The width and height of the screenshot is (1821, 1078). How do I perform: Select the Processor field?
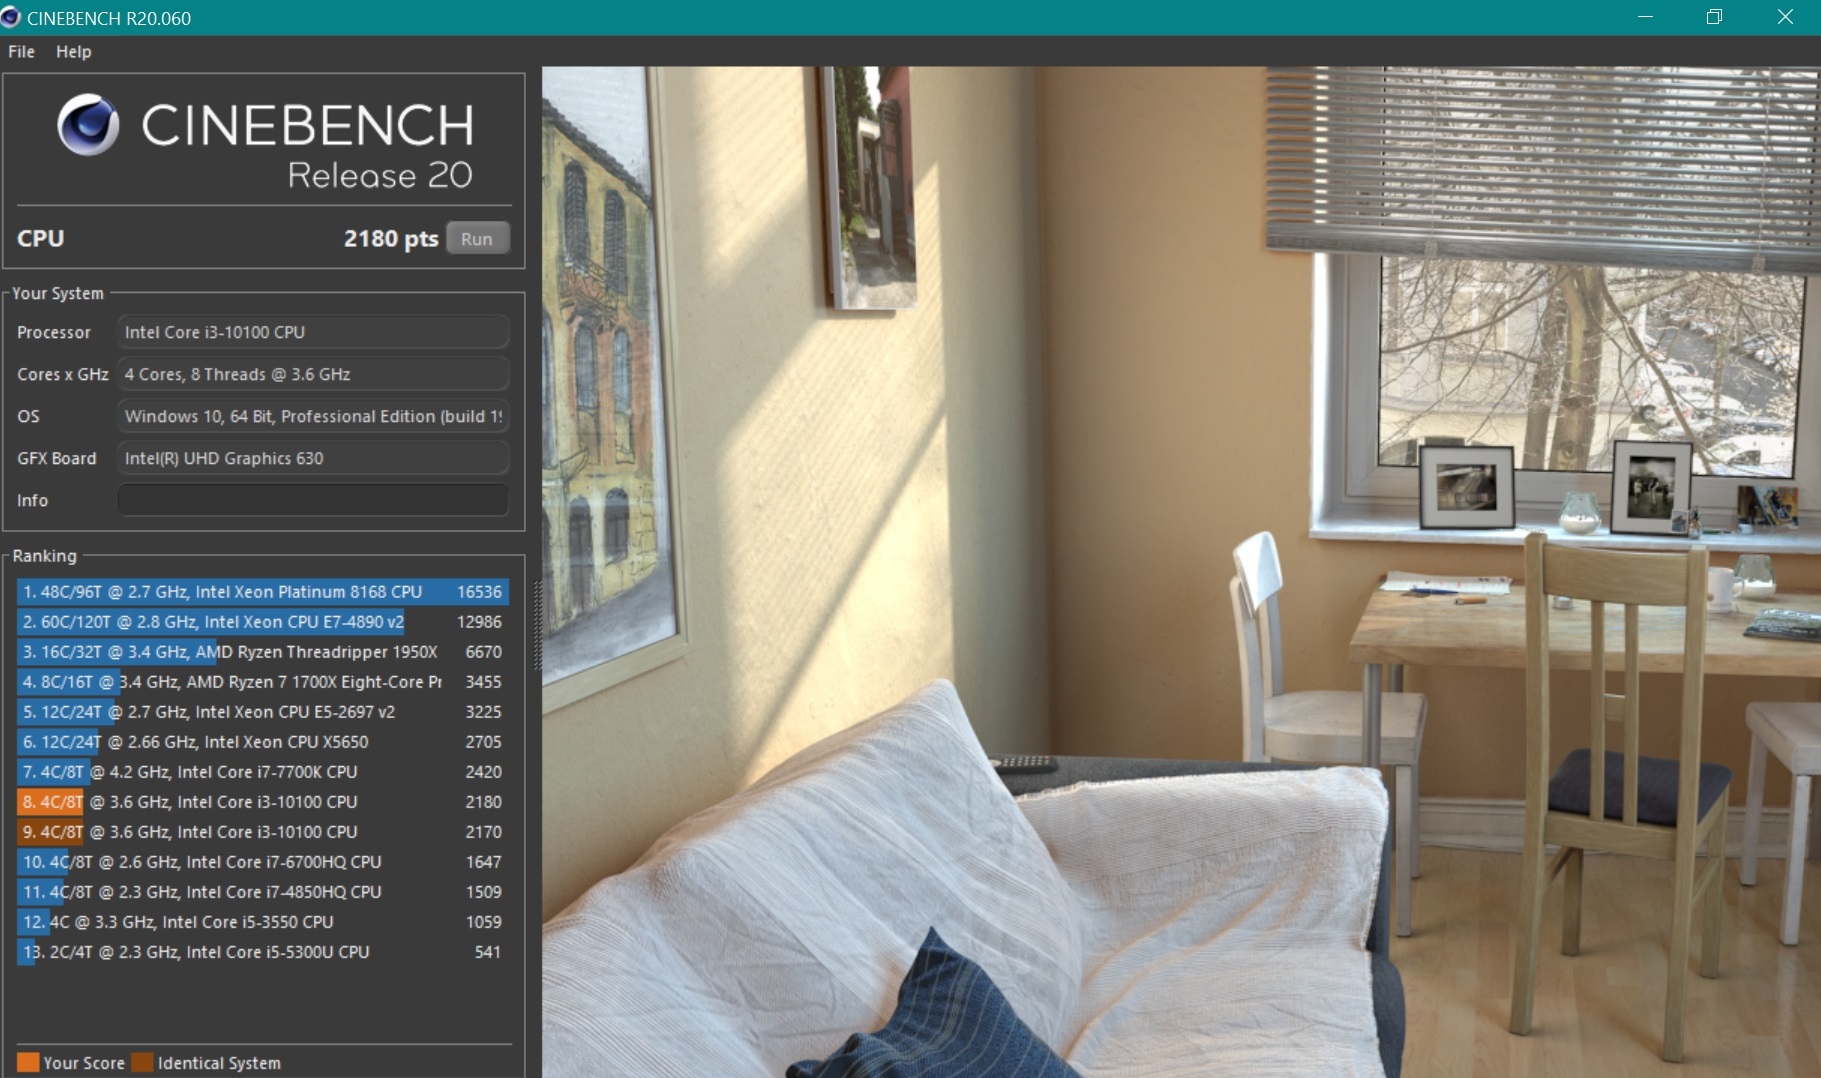[313, 332]
